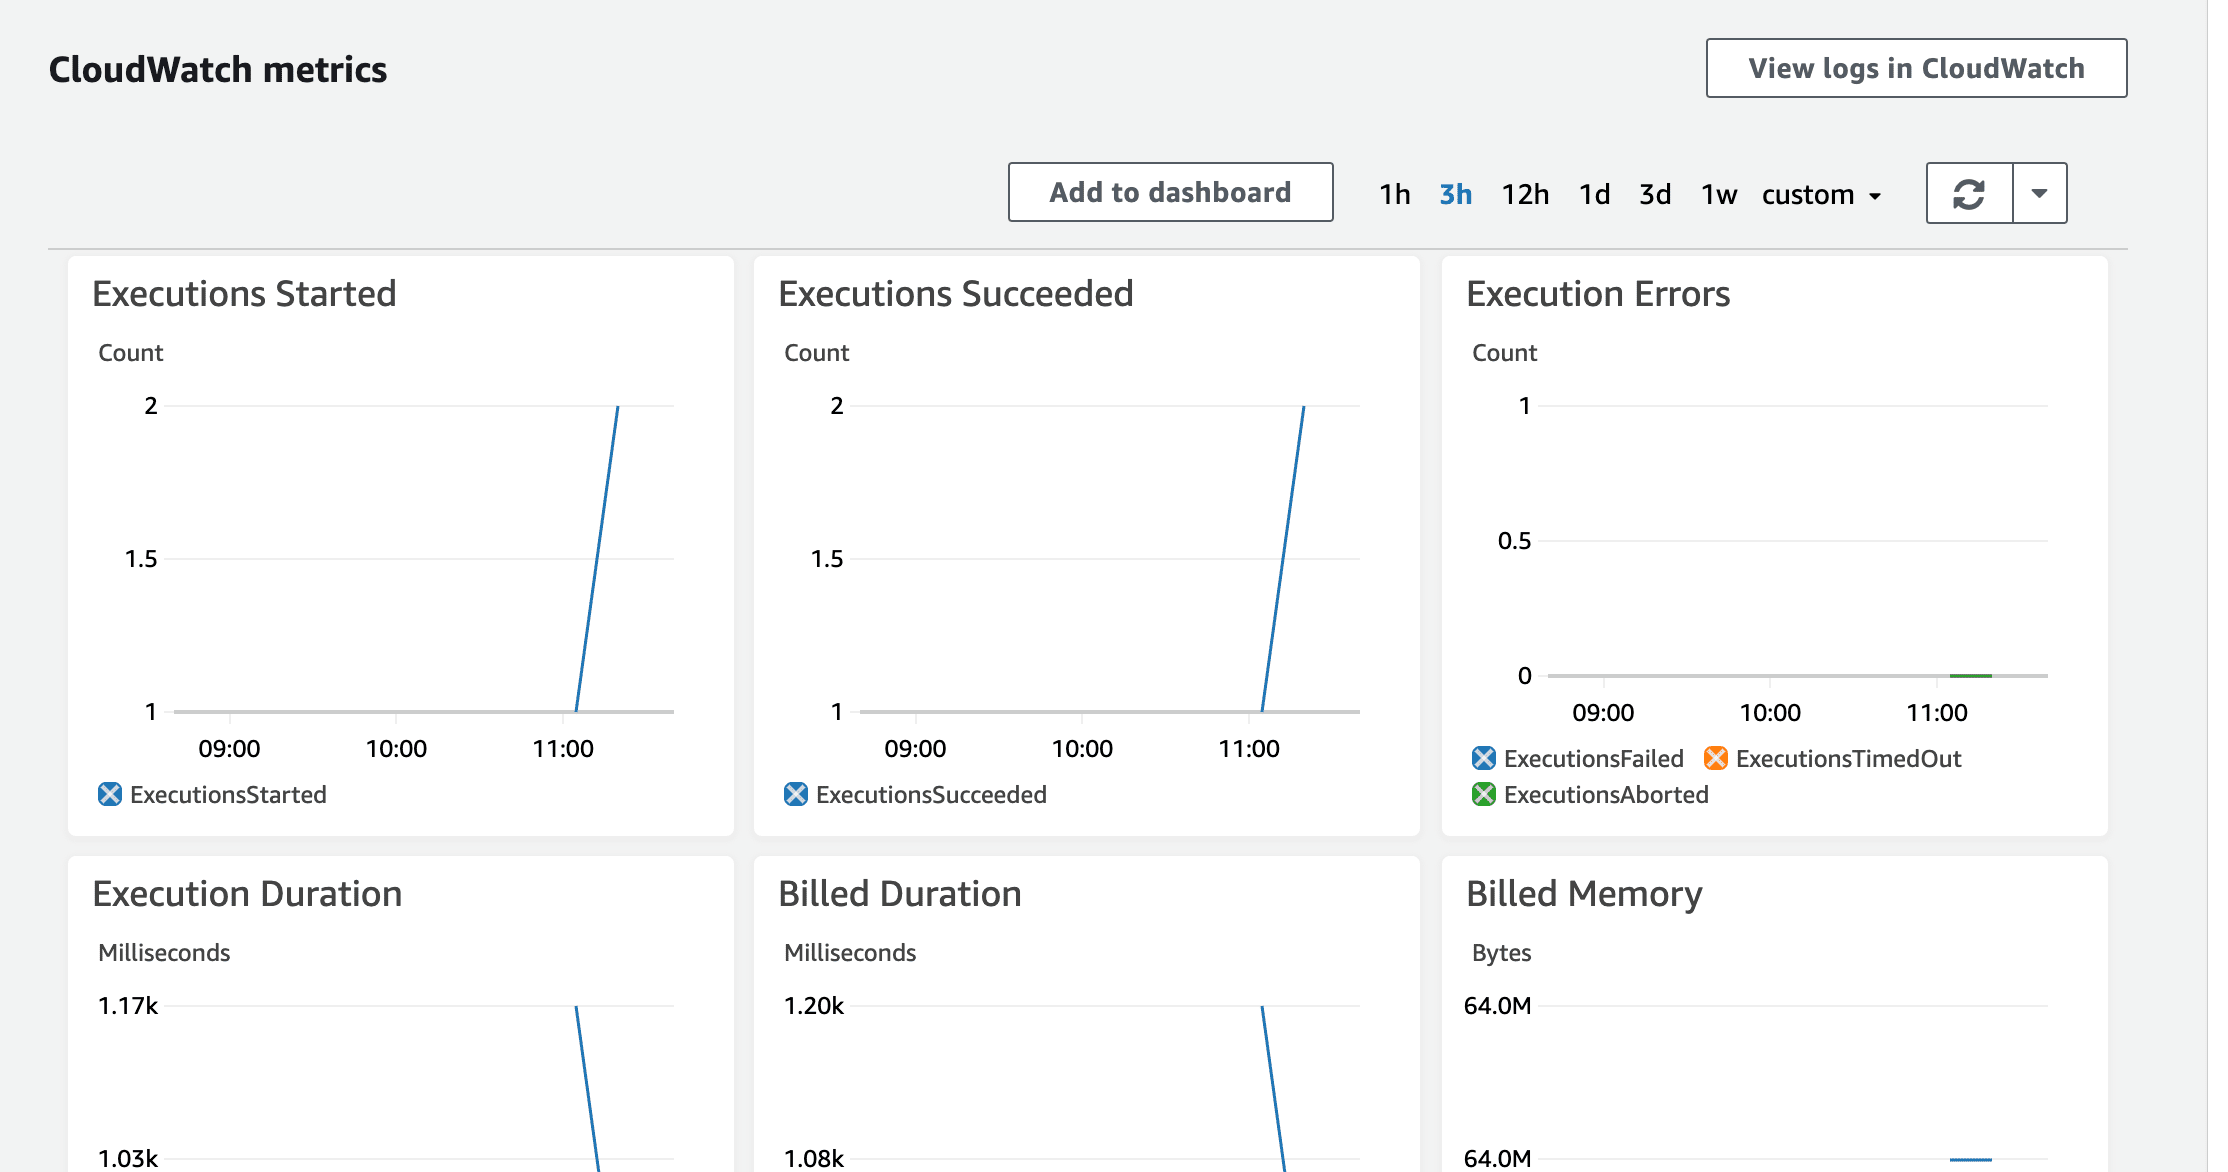Select the 1h time range

click(1395, 194)
